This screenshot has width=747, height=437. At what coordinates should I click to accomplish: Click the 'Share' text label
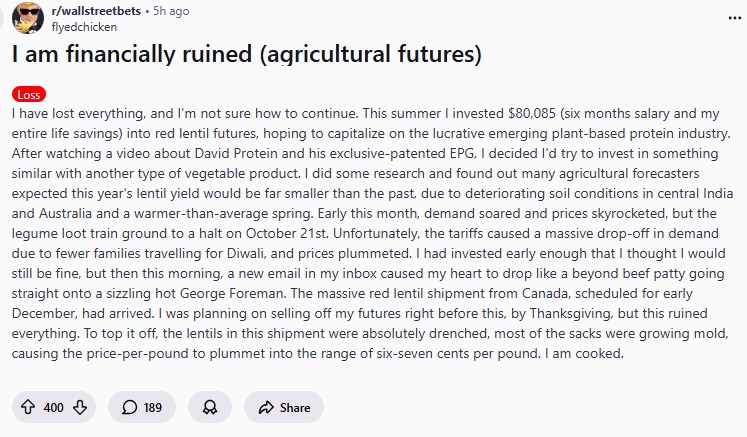tap(294, 407)
